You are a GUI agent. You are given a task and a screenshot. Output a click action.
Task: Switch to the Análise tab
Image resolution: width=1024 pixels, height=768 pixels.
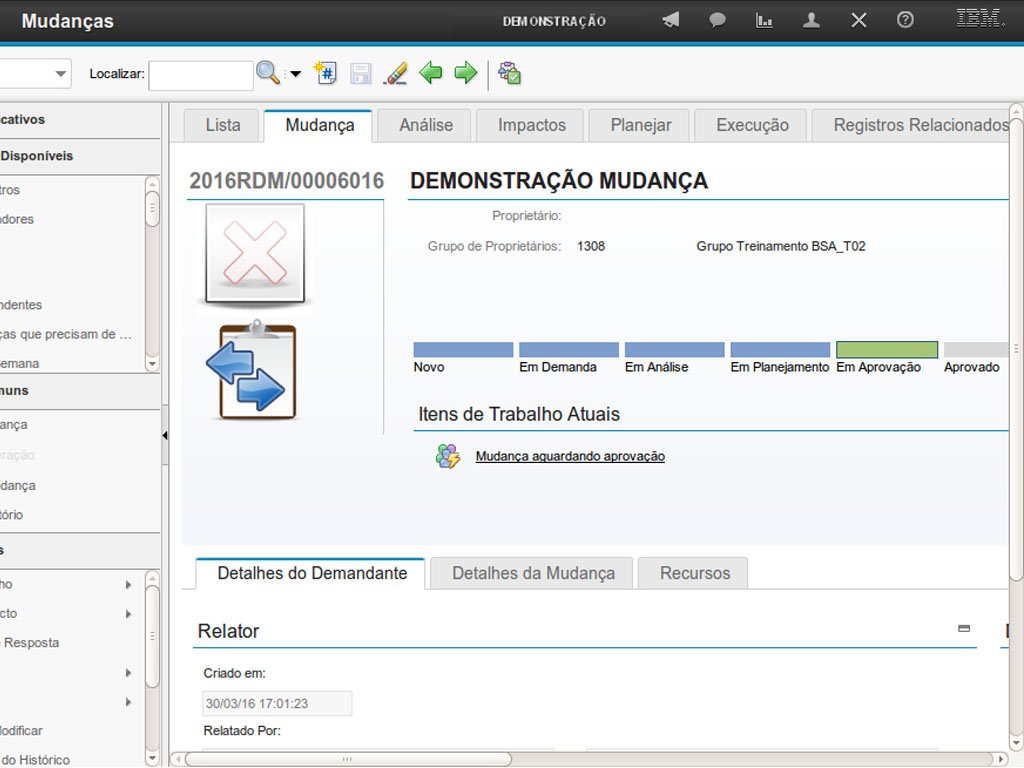426,125
